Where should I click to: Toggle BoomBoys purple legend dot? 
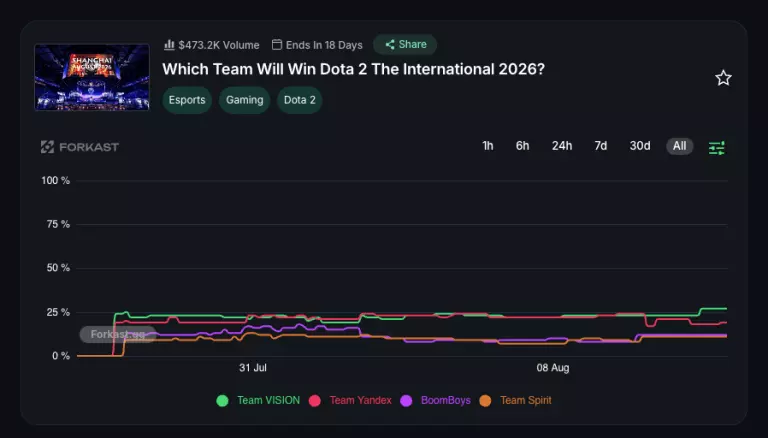pyautogui.click(x=406, y=401)
